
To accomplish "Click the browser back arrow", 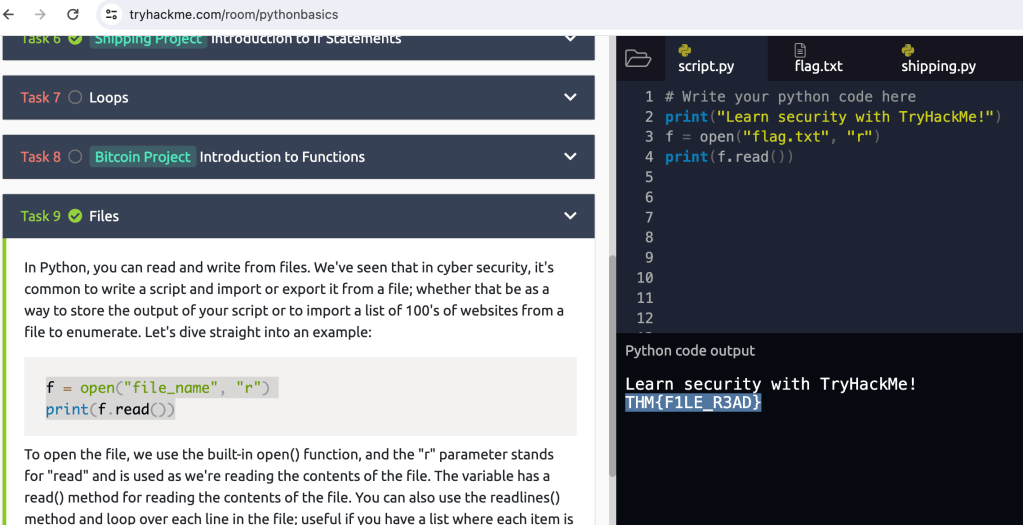I will tap(11, 15).
